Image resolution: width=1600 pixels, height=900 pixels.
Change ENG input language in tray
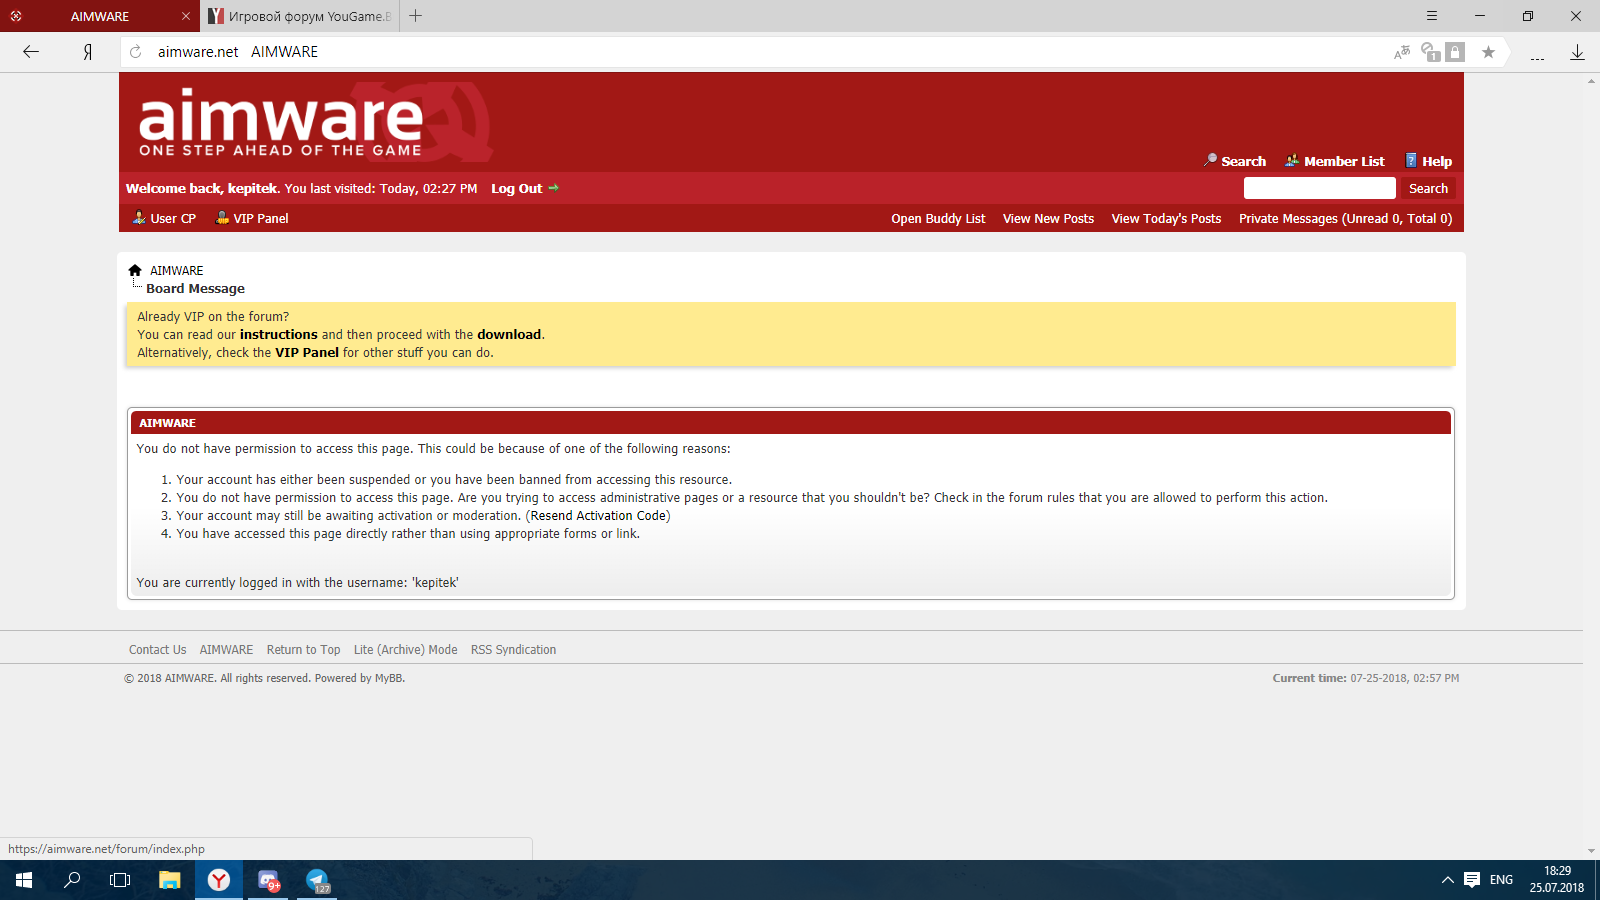1501,880
